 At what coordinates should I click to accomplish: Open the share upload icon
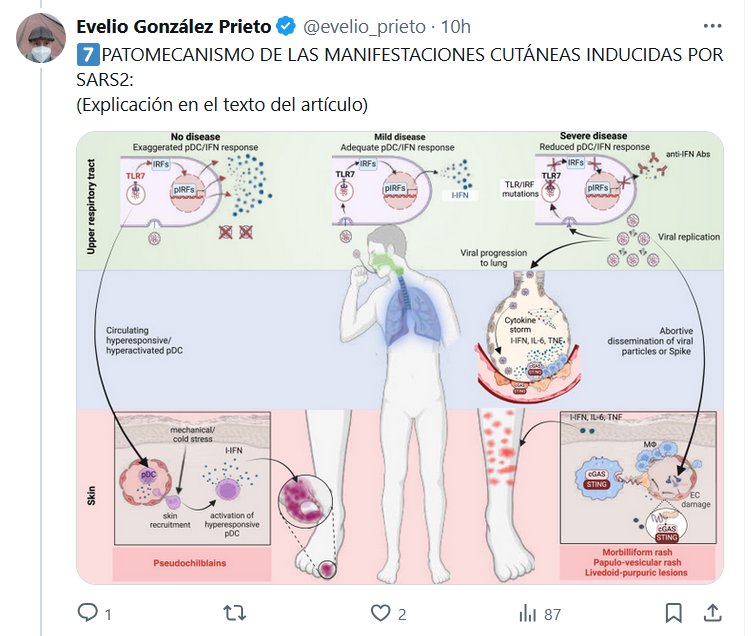coord(713,612)
